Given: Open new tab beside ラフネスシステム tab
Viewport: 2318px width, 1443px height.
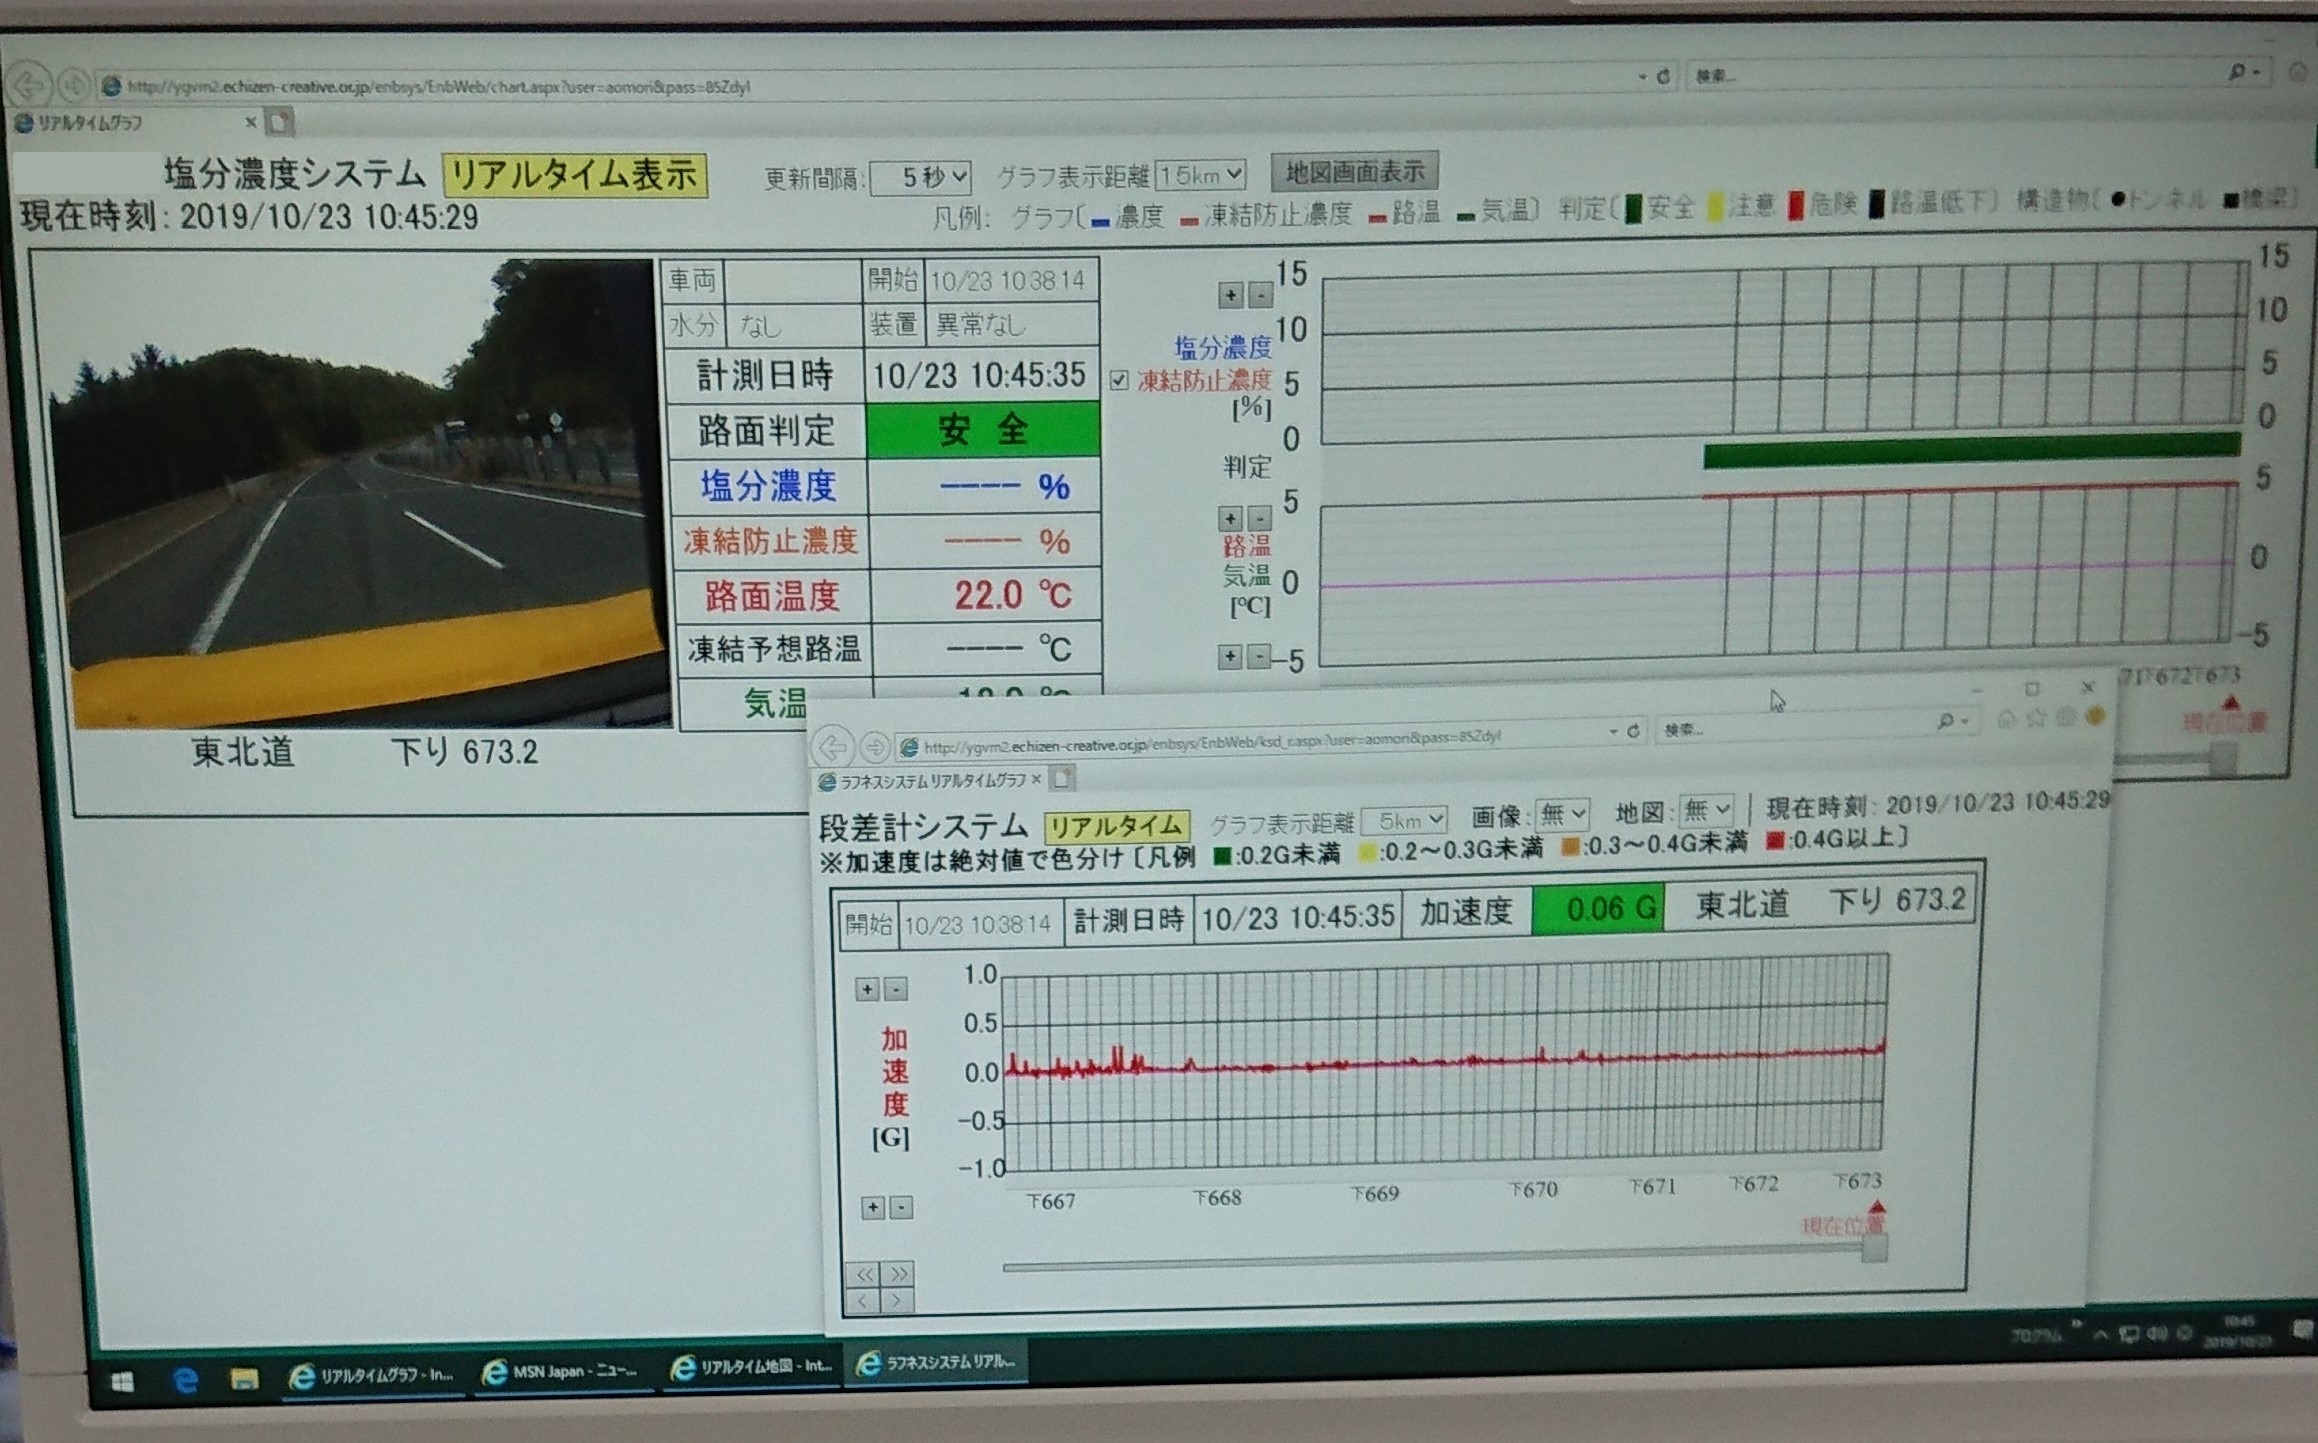Looking at the screenshot, I should 1062,778.
